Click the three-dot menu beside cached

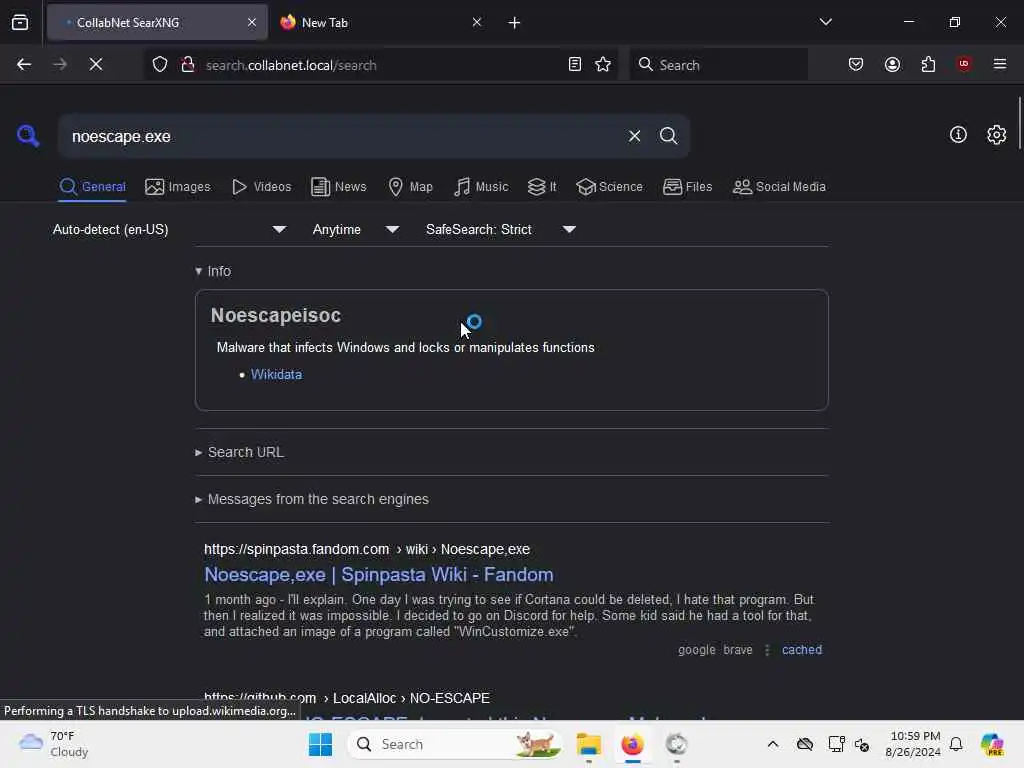coord(767,650)
